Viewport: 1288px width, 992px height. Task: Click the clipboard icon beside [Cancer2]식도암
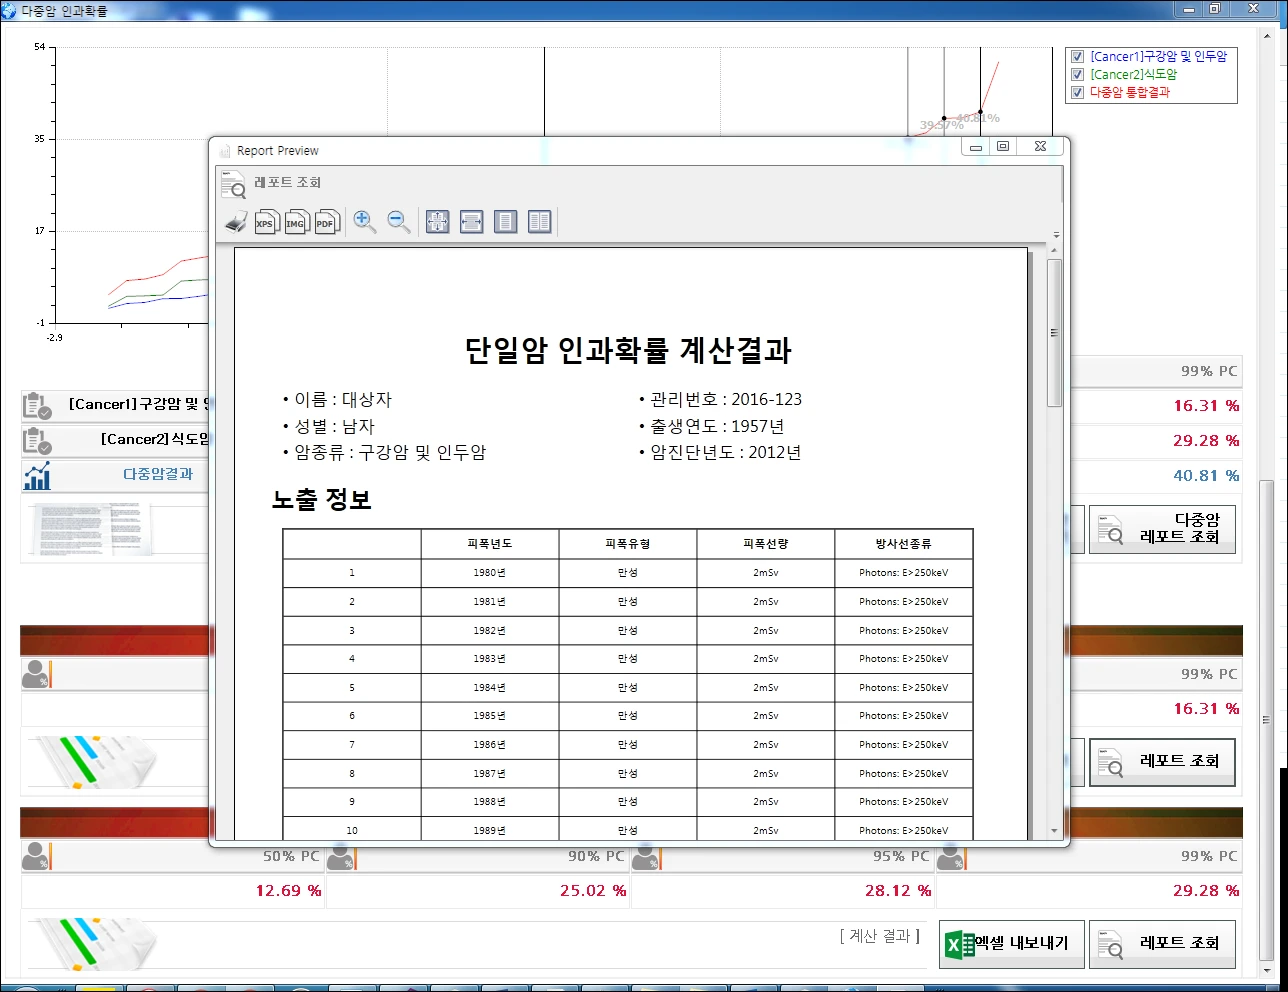37,440
